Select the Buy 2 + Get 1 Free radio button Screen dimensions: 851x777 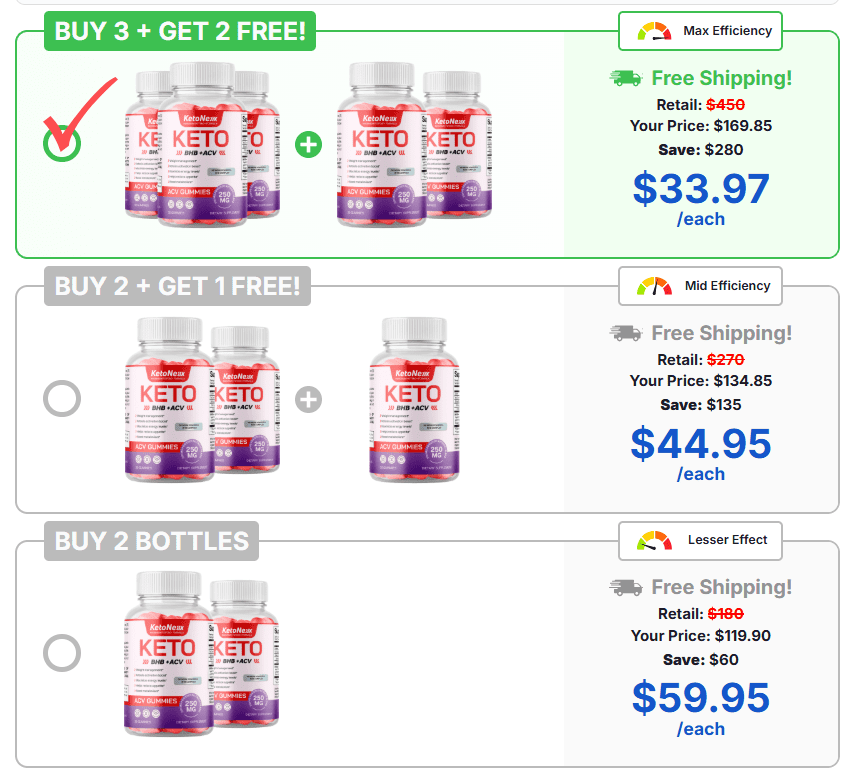click(x=62, y=398)
